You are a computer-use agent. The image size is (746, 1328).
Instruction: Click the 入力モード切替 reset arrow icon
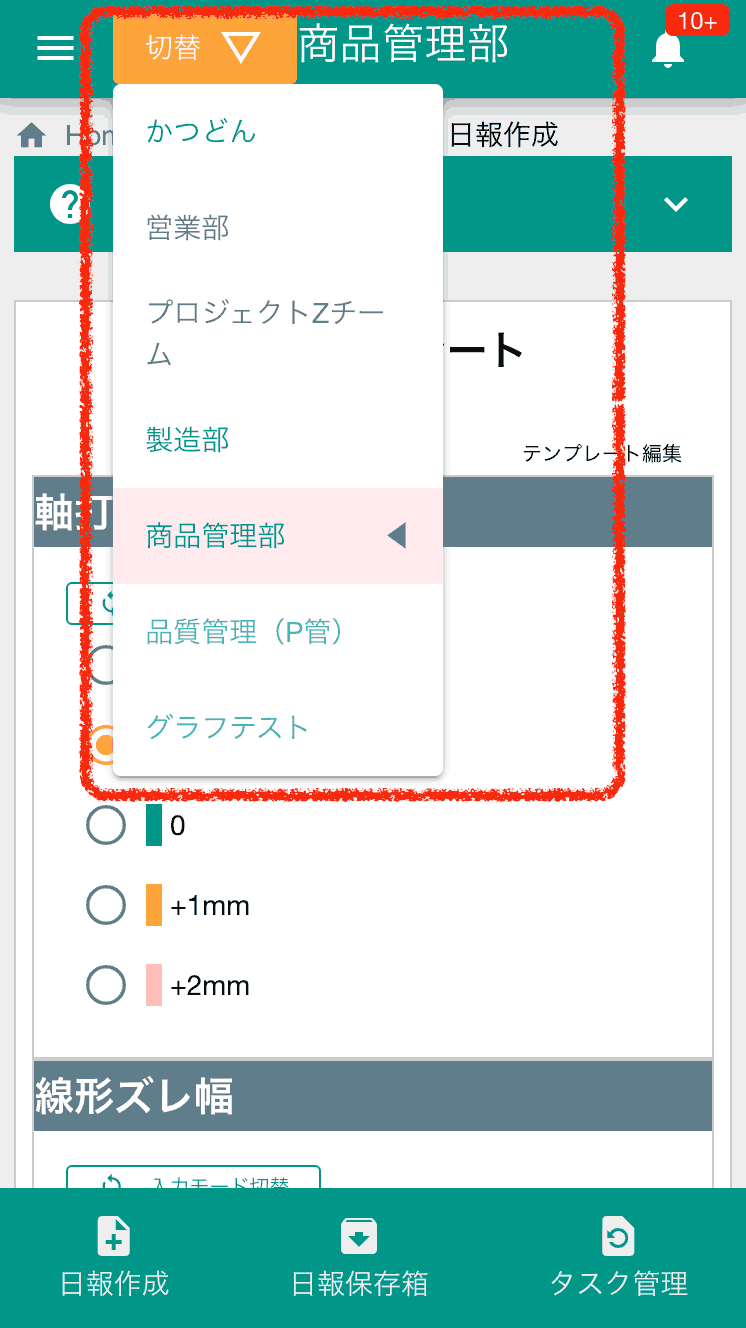112,1182
